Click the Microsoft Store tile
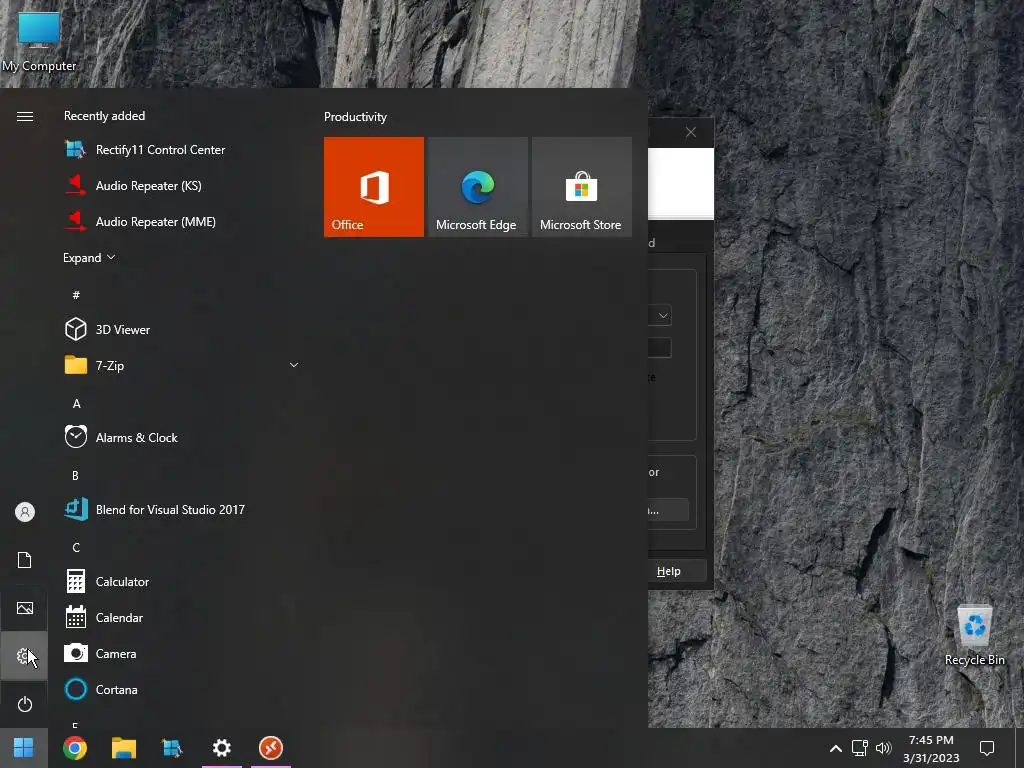1024x768 pixels. pyautogui.click(x=582, y=187)
